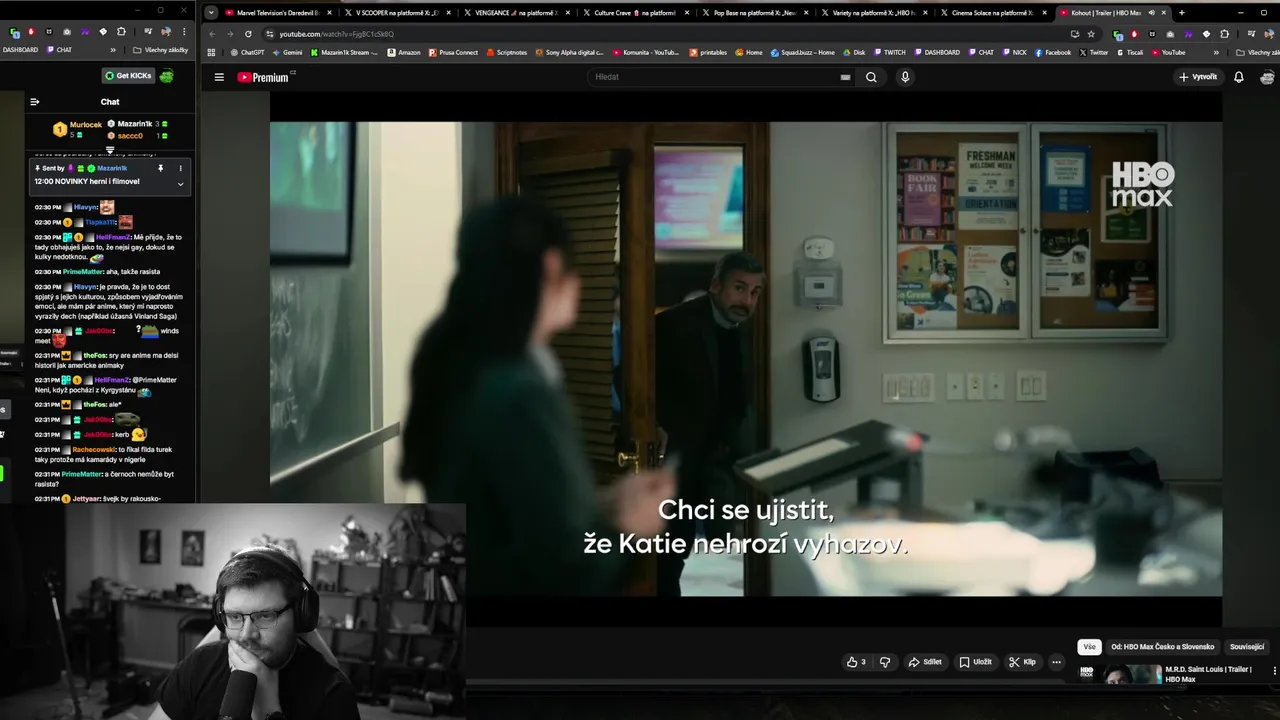
Task: Click in the Hledat search field
Action: 715,77
